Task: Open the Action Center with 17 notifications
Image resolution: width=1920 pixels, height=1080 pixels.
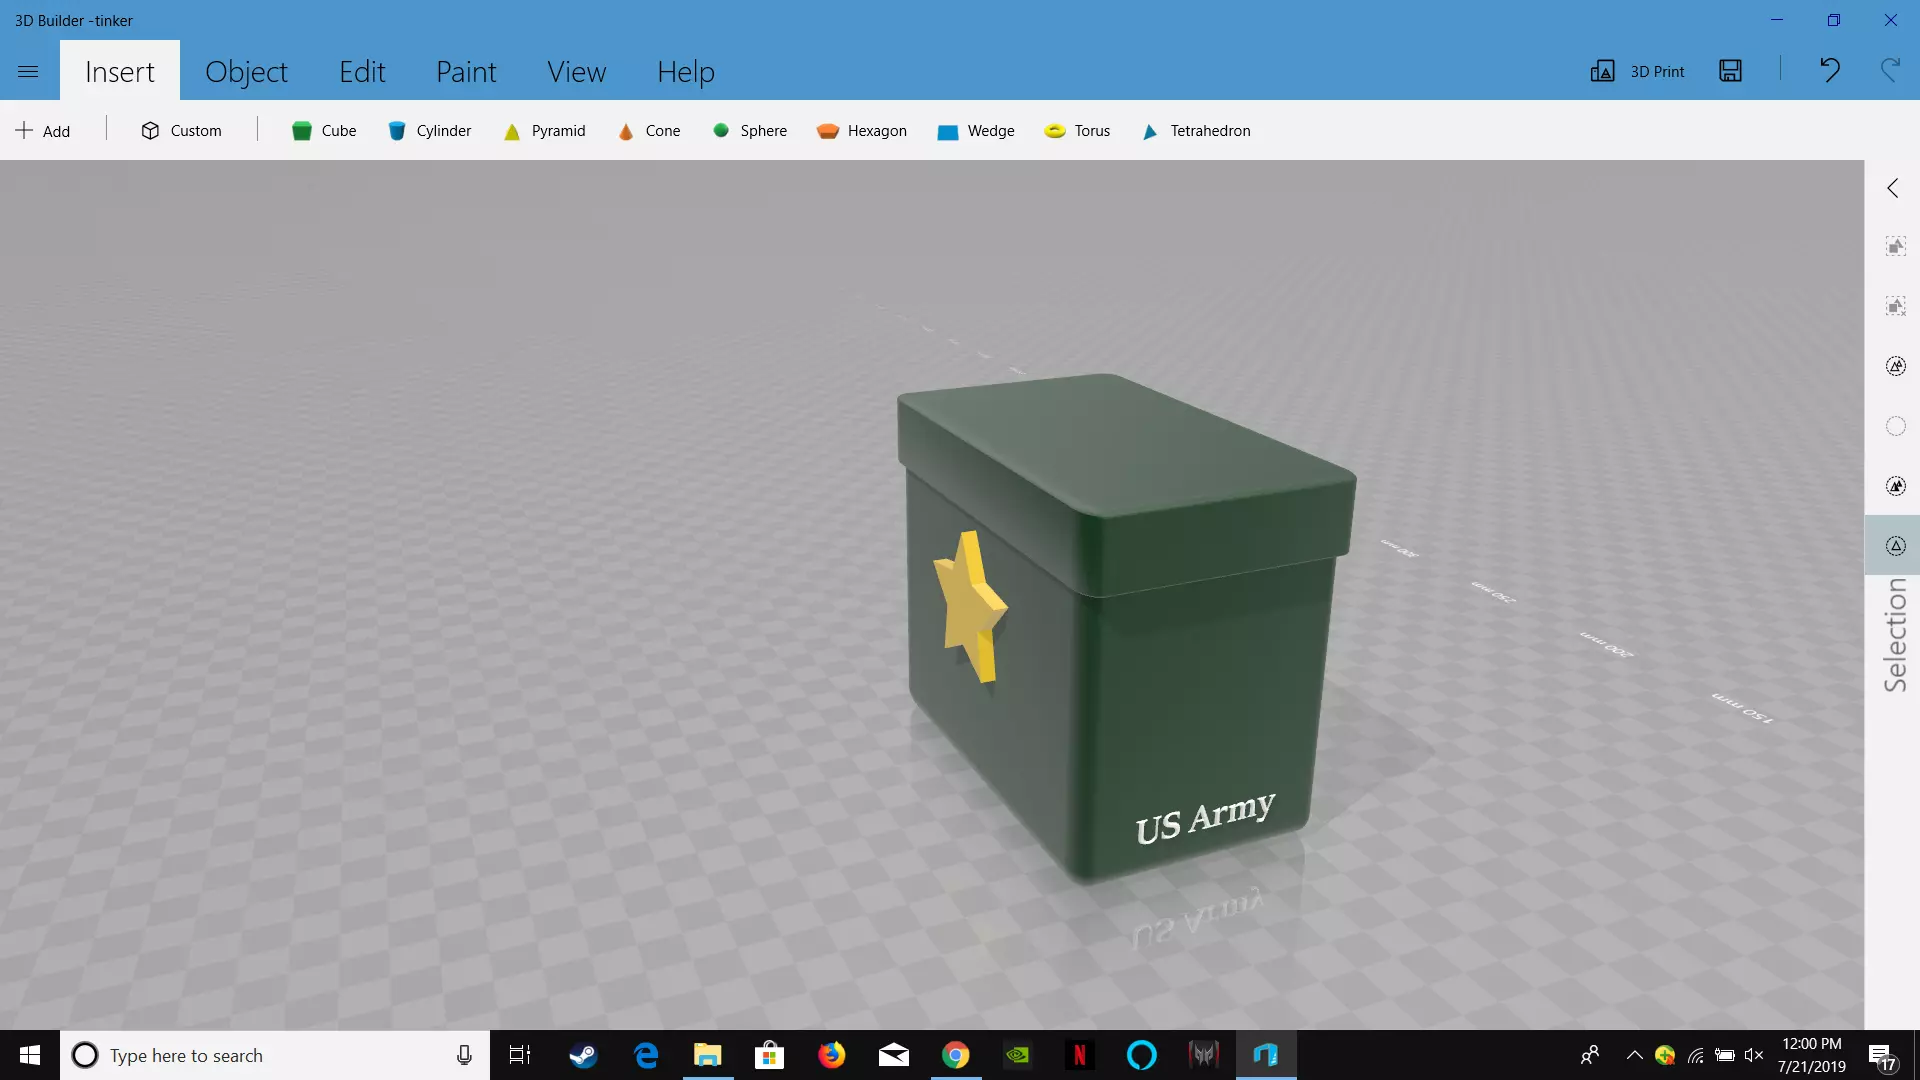Action: point(1882,1056)
